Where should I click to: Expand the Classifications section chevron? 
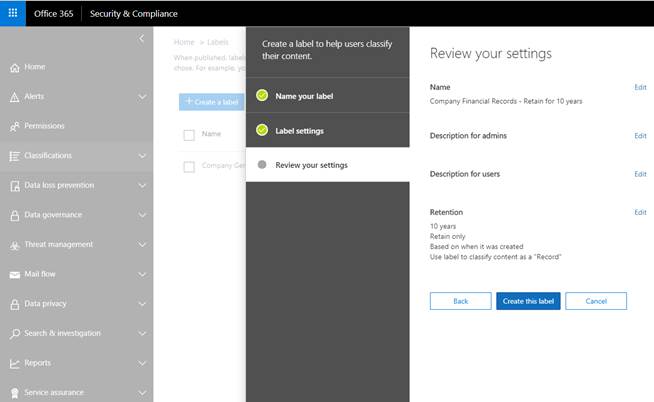coord(142,156)
